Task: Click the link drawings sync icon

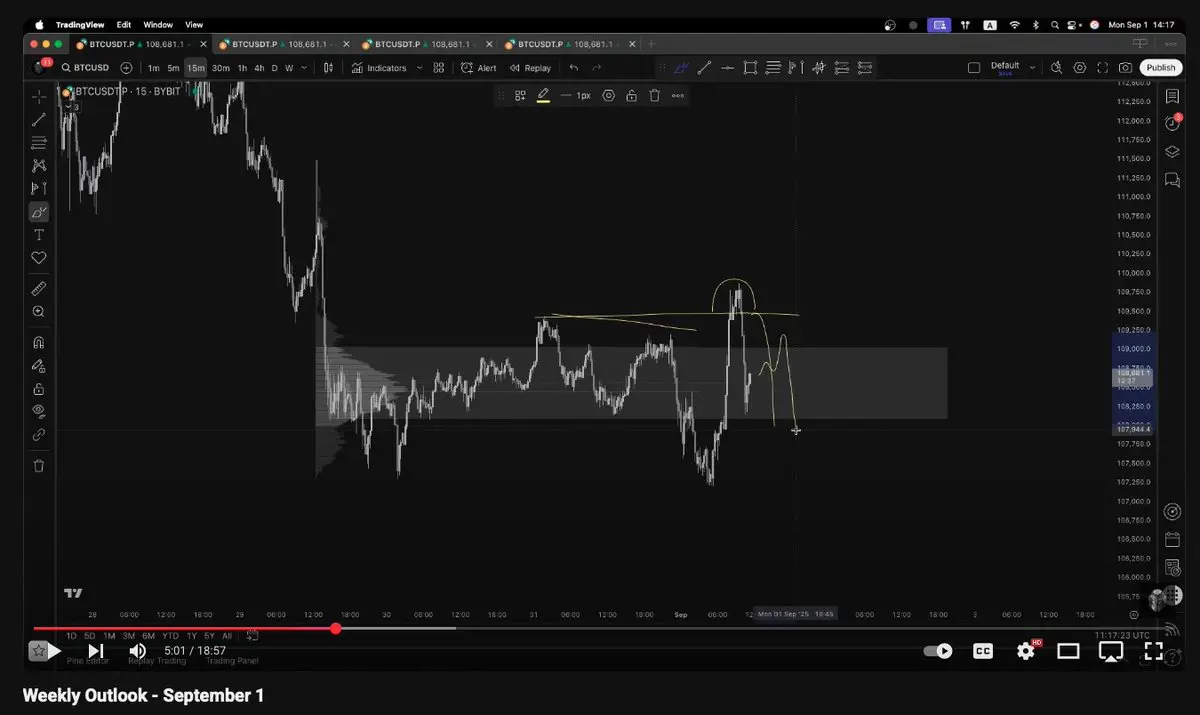Action: [38, 434]
